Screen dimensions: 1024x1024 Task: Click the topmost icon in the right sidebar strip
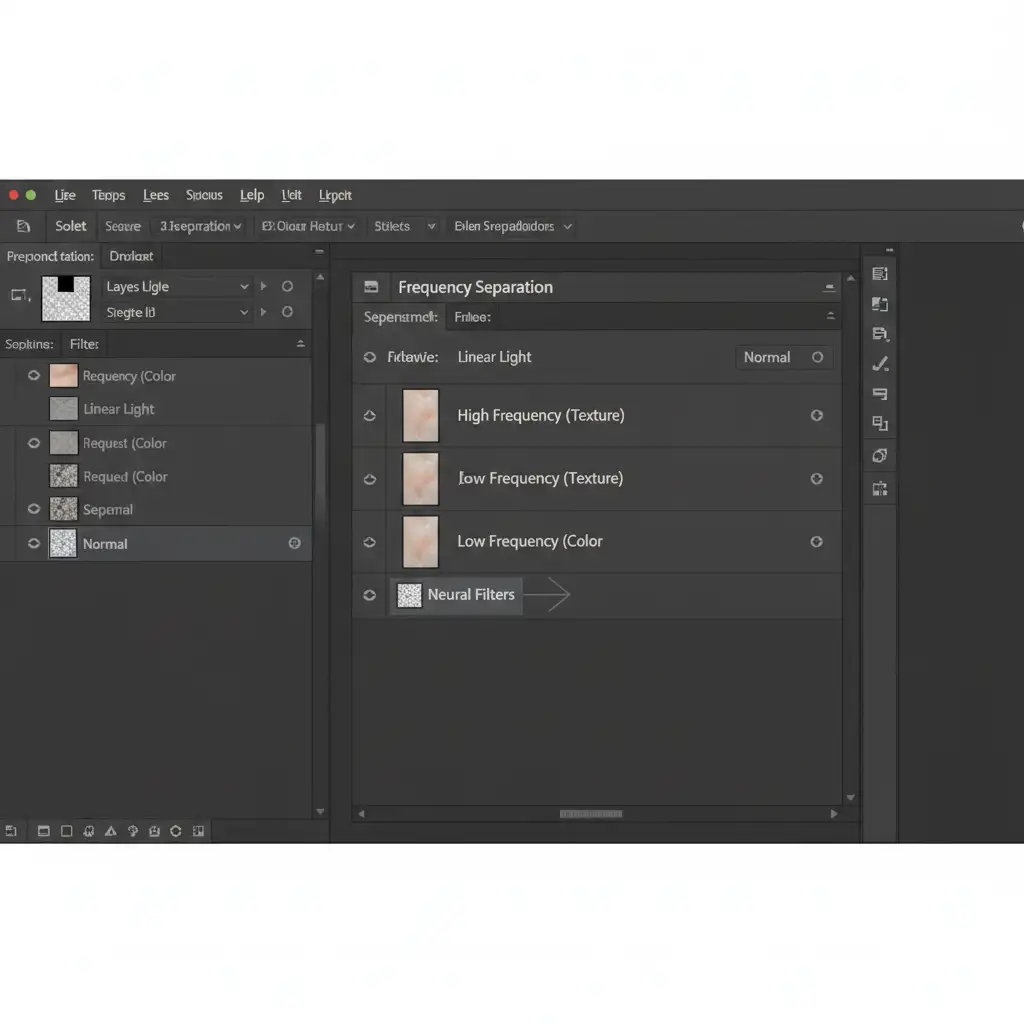(x=880, y=274)
